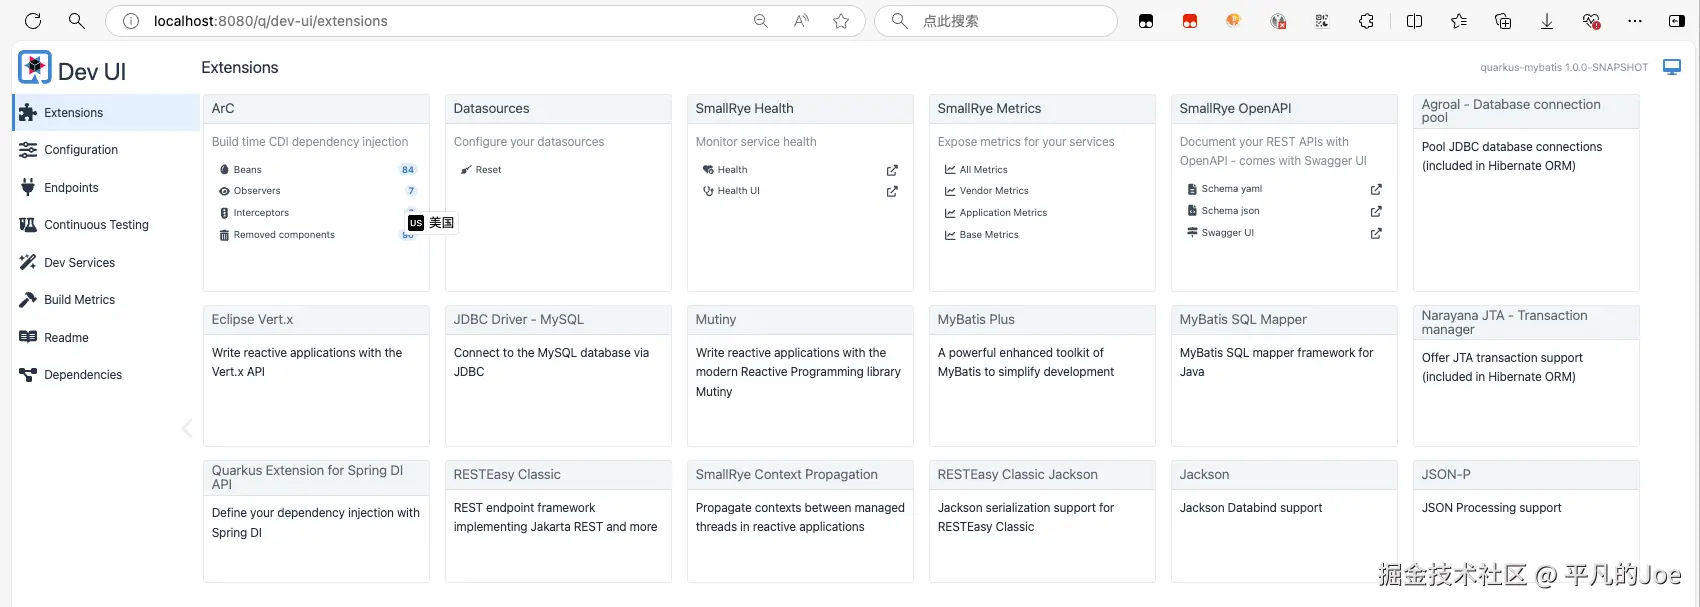
Task: Click quarkus-mybatis 1.0.0-SNAPSHOT version text
Action: 1564,68
